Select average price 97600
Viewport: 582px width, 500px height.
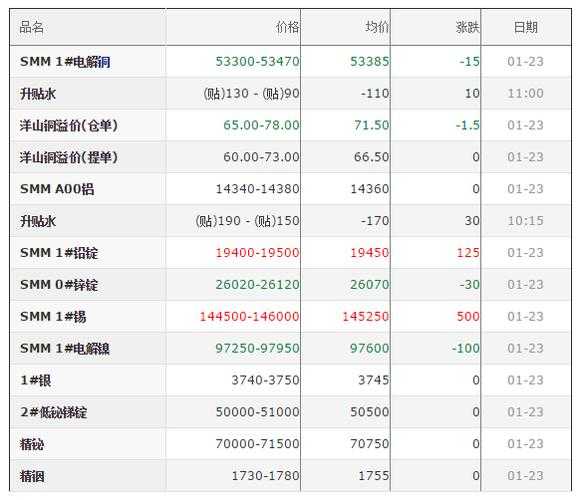click(x=370, y=349)
